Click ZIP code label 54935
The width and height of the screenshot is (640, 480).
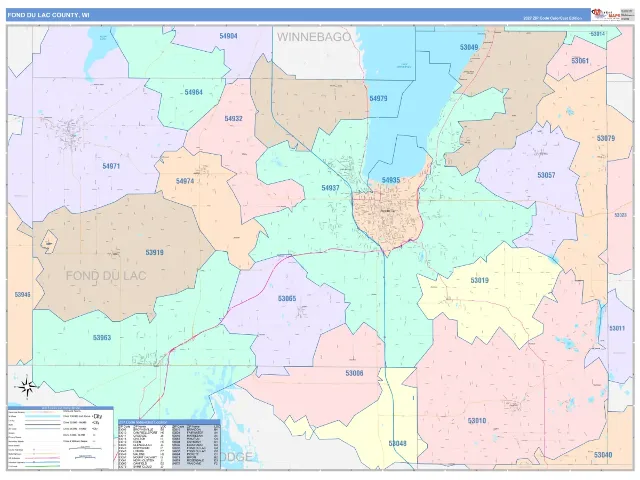391,180
